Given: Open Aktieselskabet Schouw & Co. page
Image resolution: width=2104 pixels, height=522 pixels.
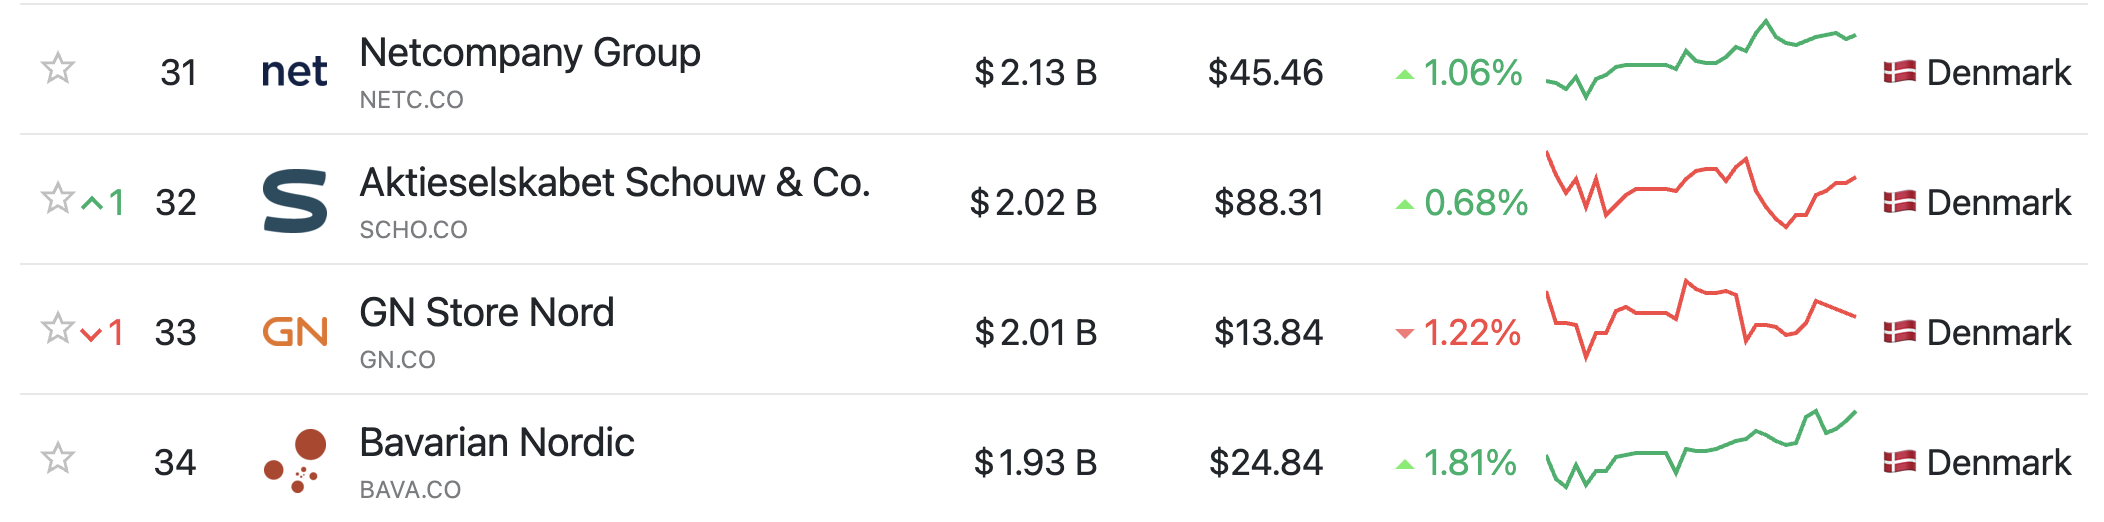Looking at the screenshot, I should pos(615,183).
